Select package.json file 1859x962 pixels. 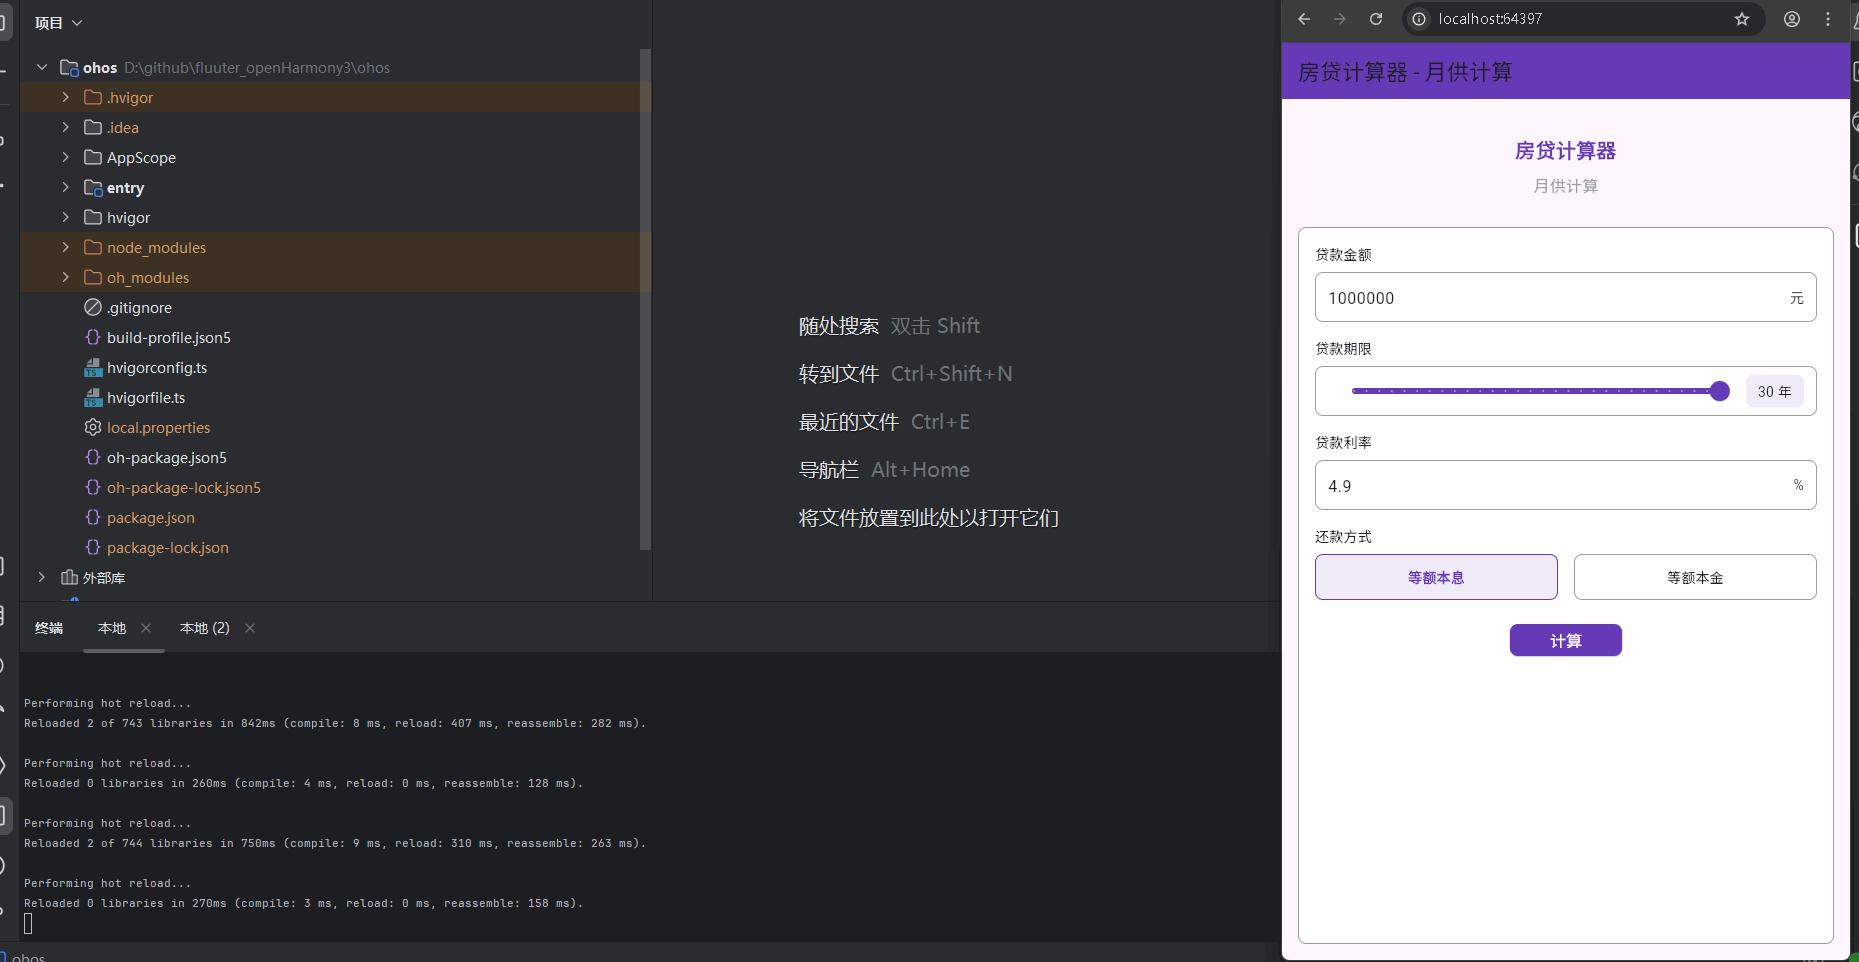point(151,517)
